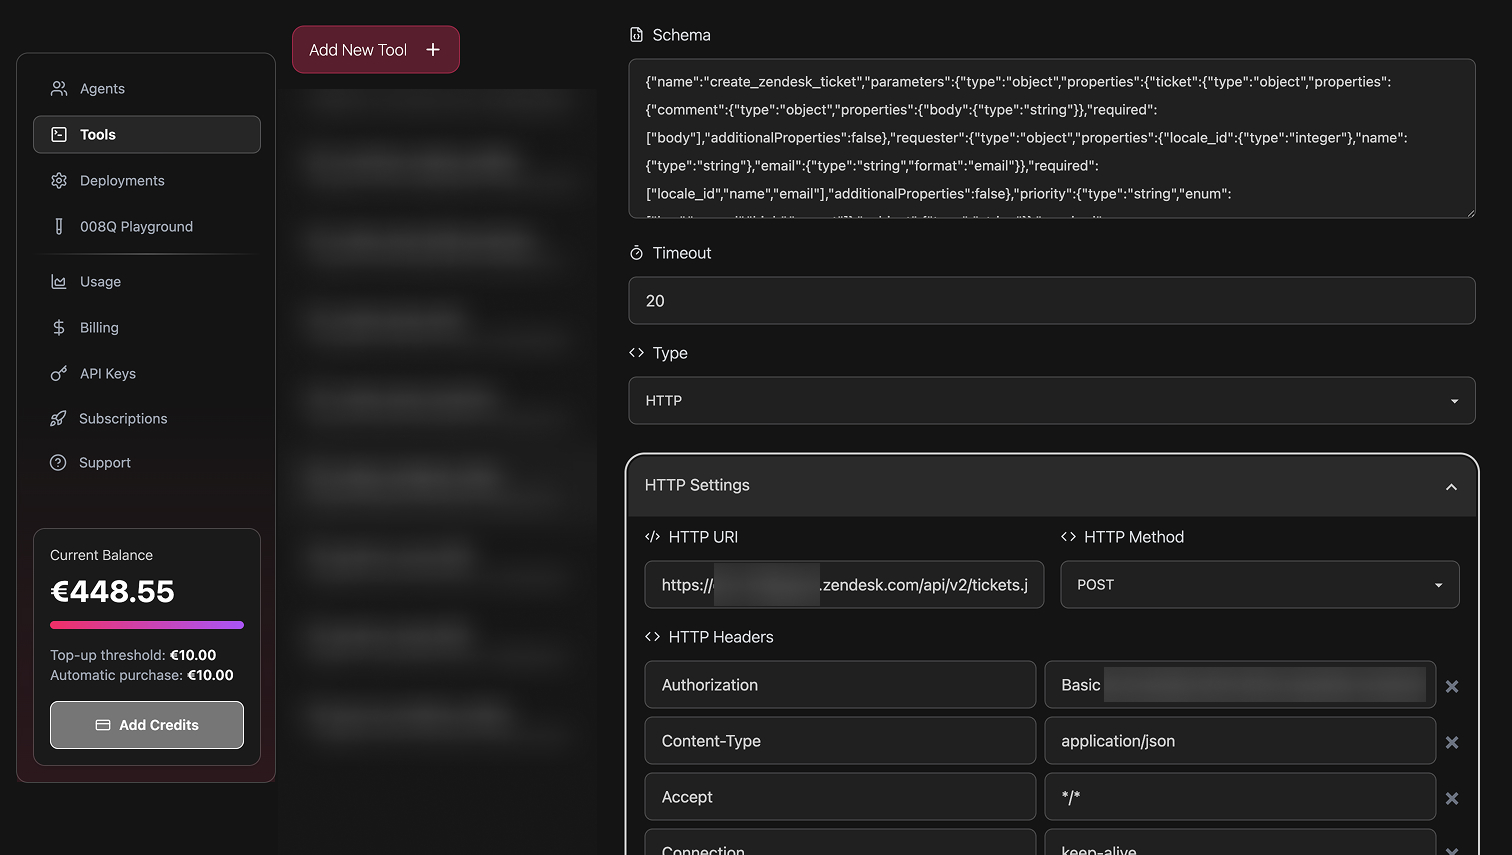Click the API Keys key icon

tap(59, 374)
